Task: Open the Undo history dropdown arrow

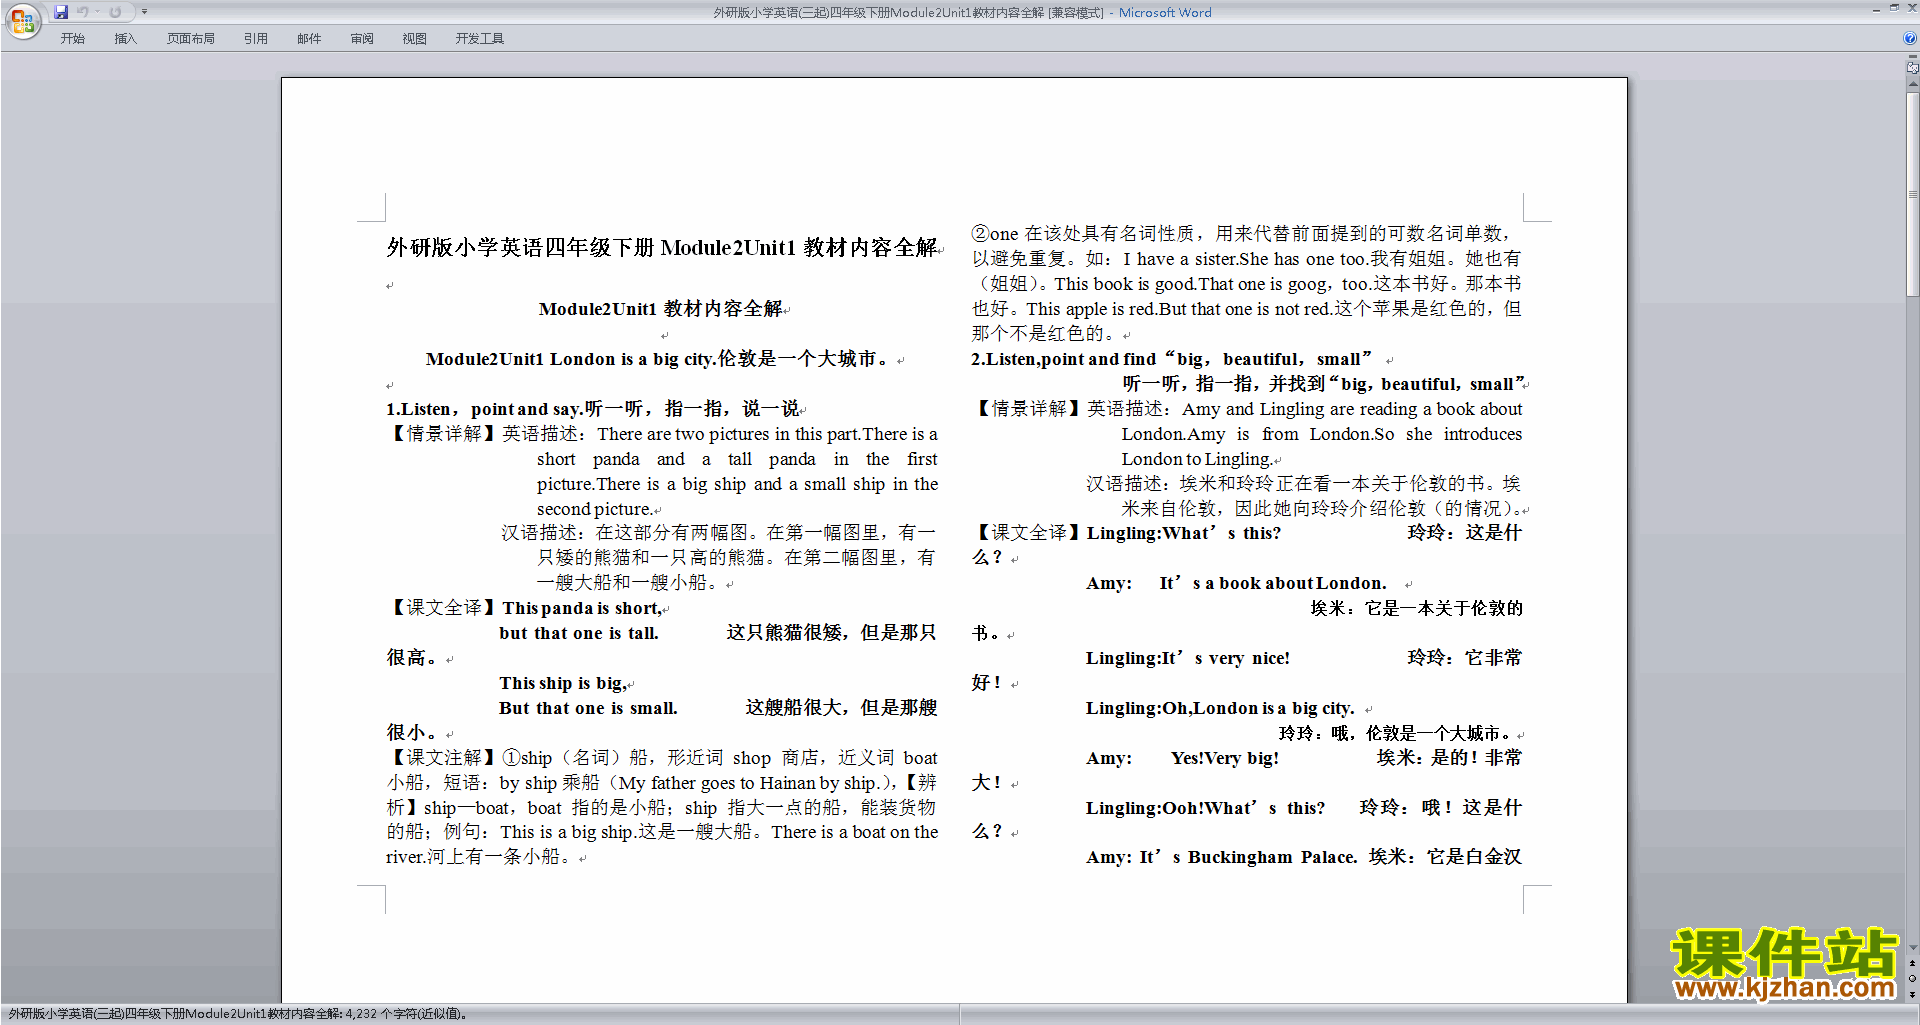Action: tap(98, 12)
